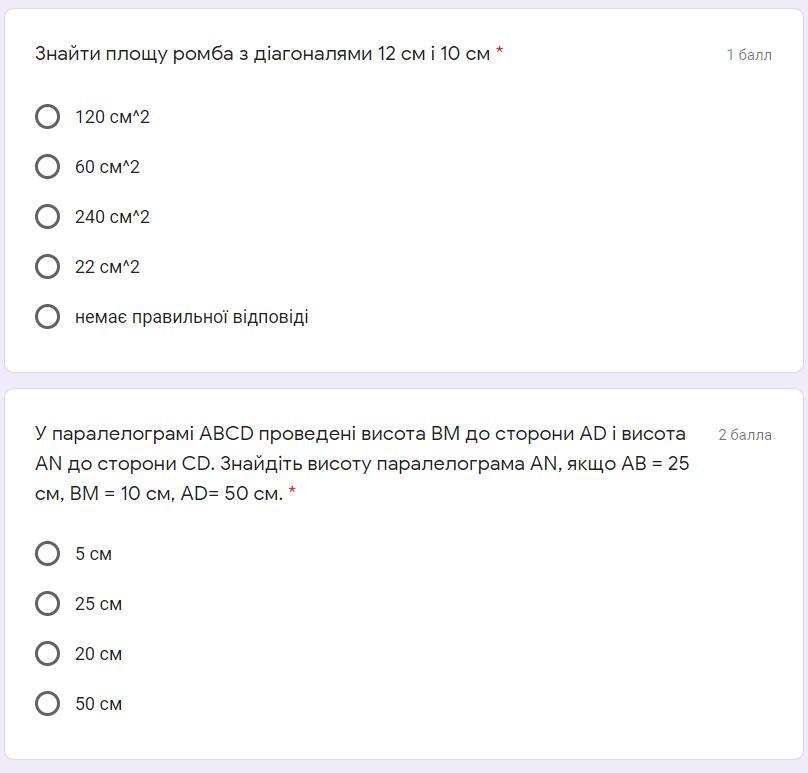The image size is (808, 773).
Task: Mark the 240 см^2 radio circle
Action: tap(47, 217)
